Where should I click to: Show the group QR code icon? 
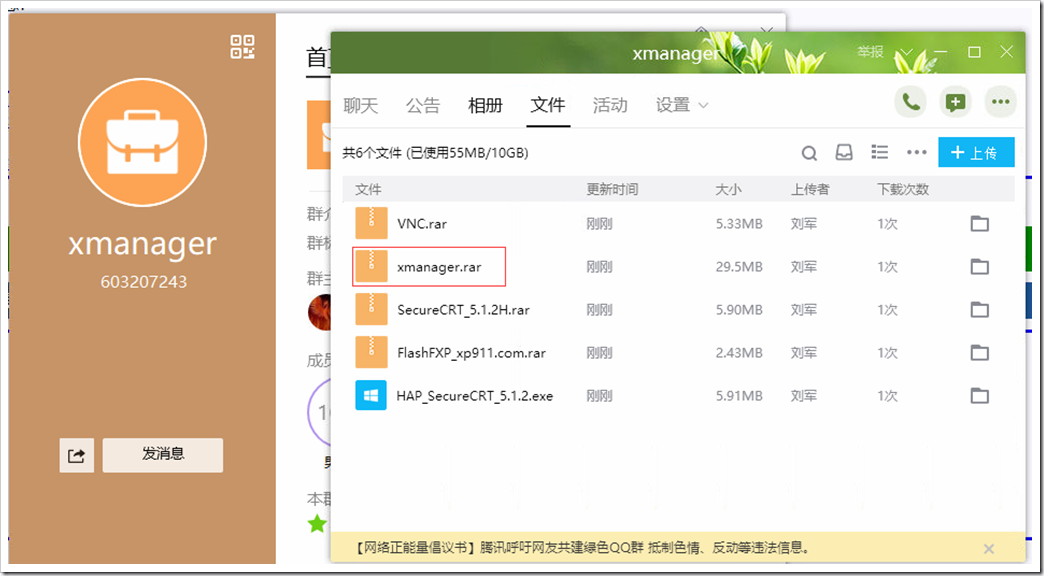point(243,47)
